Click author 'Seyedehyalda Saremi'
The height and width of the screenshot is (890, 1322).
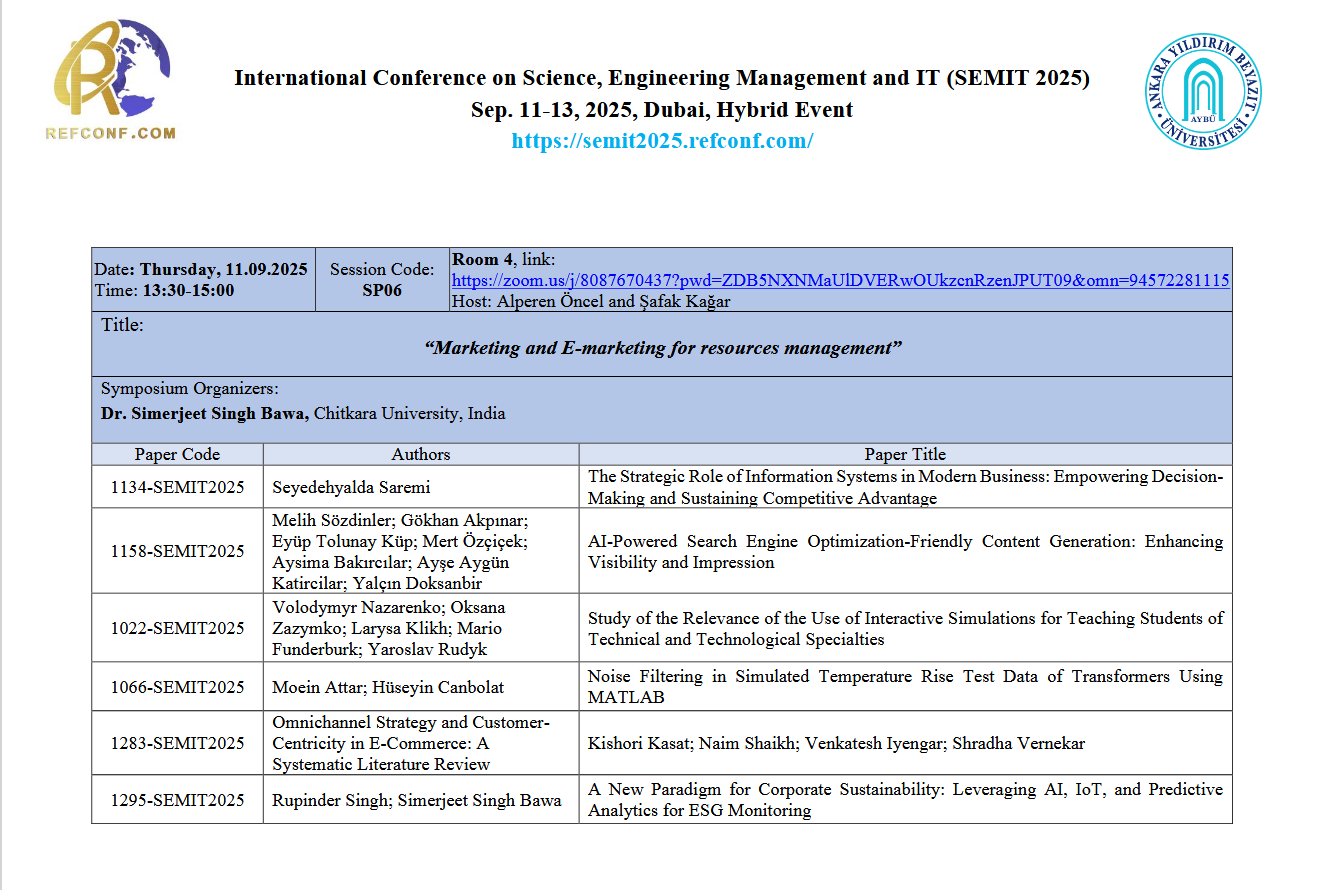350,487
